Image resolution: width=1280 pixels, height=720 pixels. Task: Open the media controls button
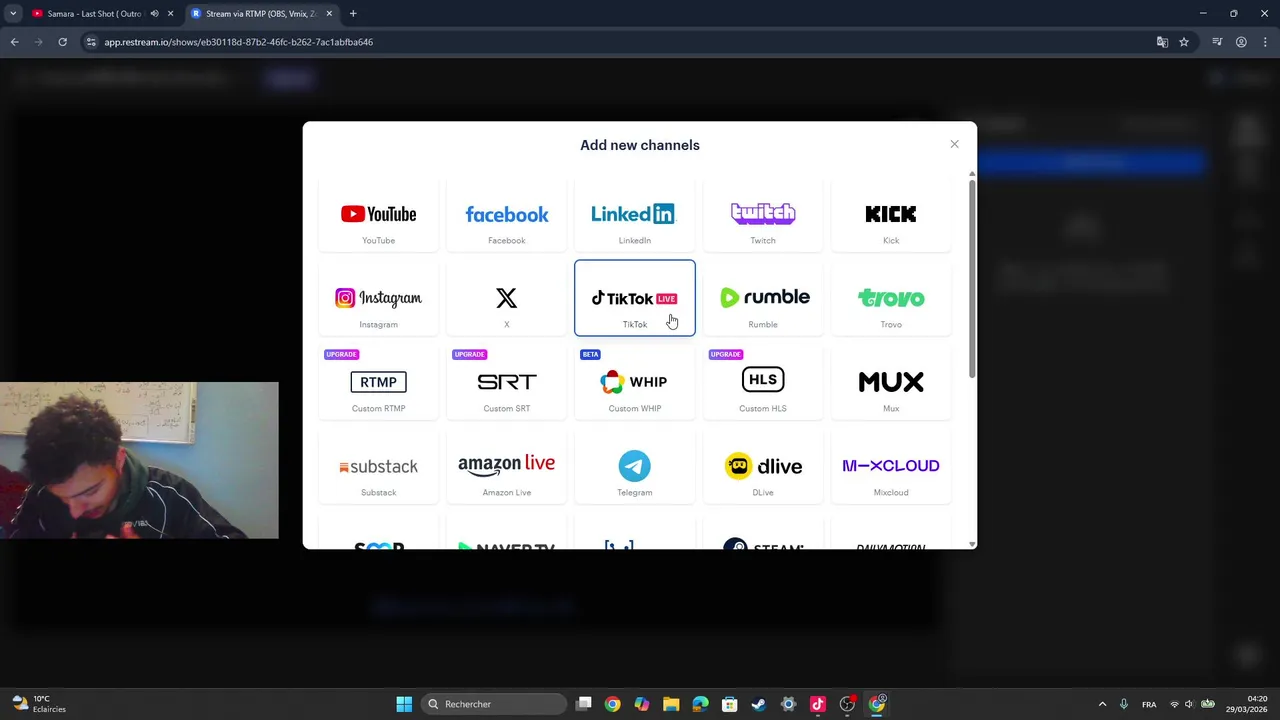click(1217, 42)
